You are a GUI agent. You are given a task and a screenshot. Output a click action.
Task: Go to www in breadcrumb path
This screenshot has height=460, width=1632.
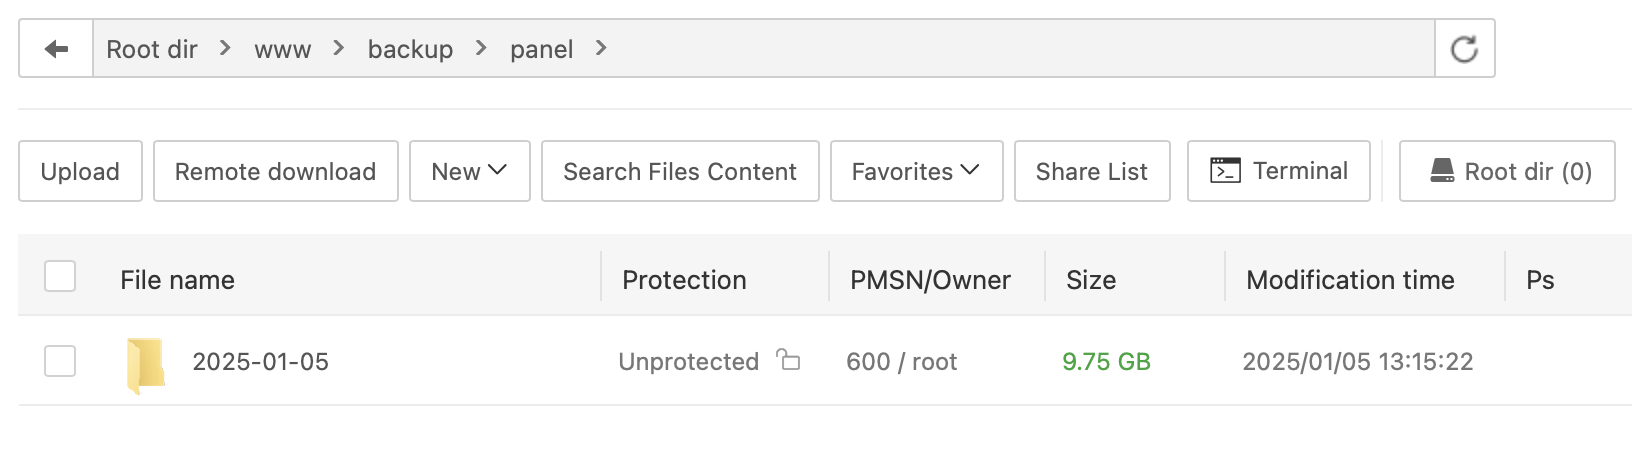tap(282, 49)
